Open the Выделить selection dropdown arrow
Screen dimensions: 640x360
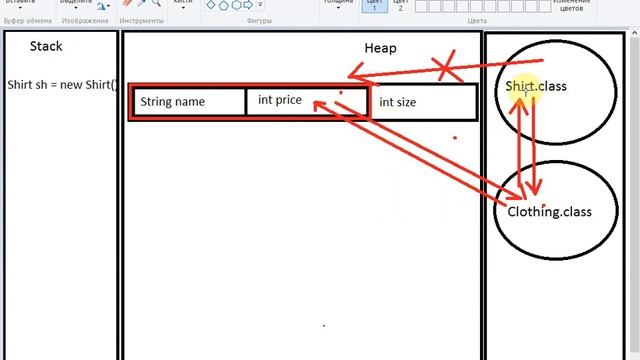(x=76, y=8)
